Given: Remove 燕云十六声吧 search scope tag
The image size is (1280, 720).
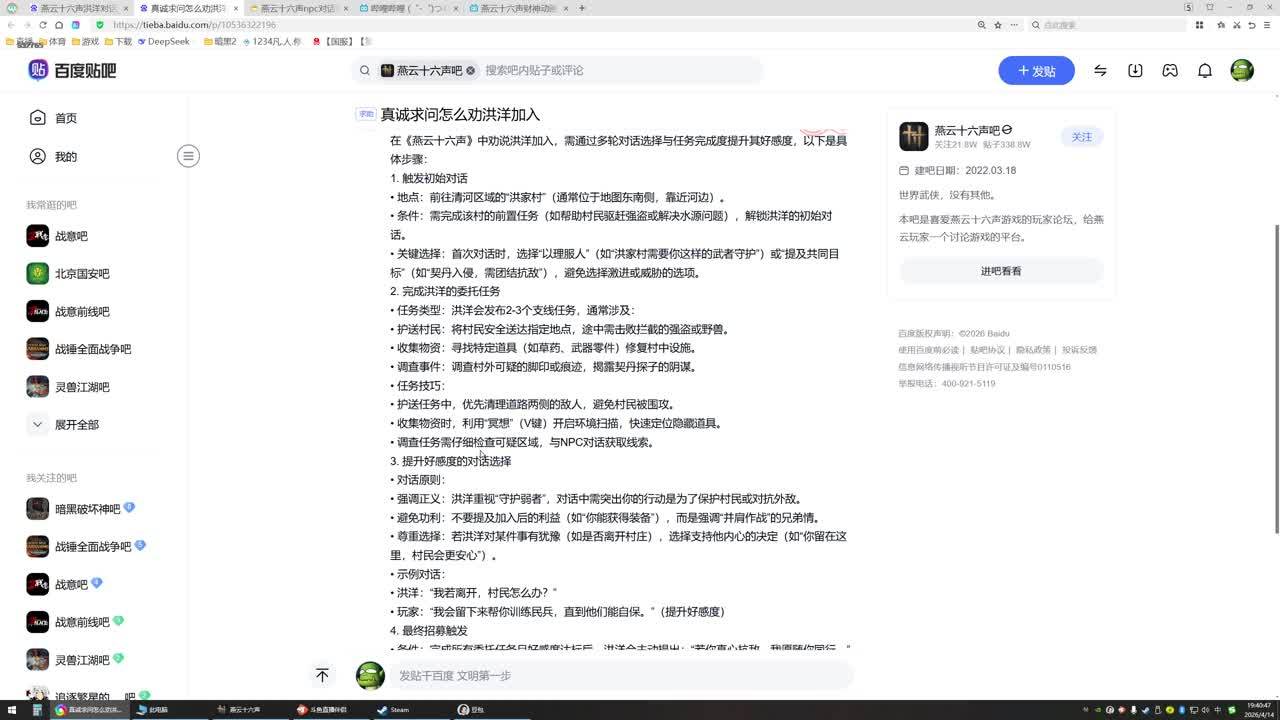Looking at the screenshot, I should (470, 71).
